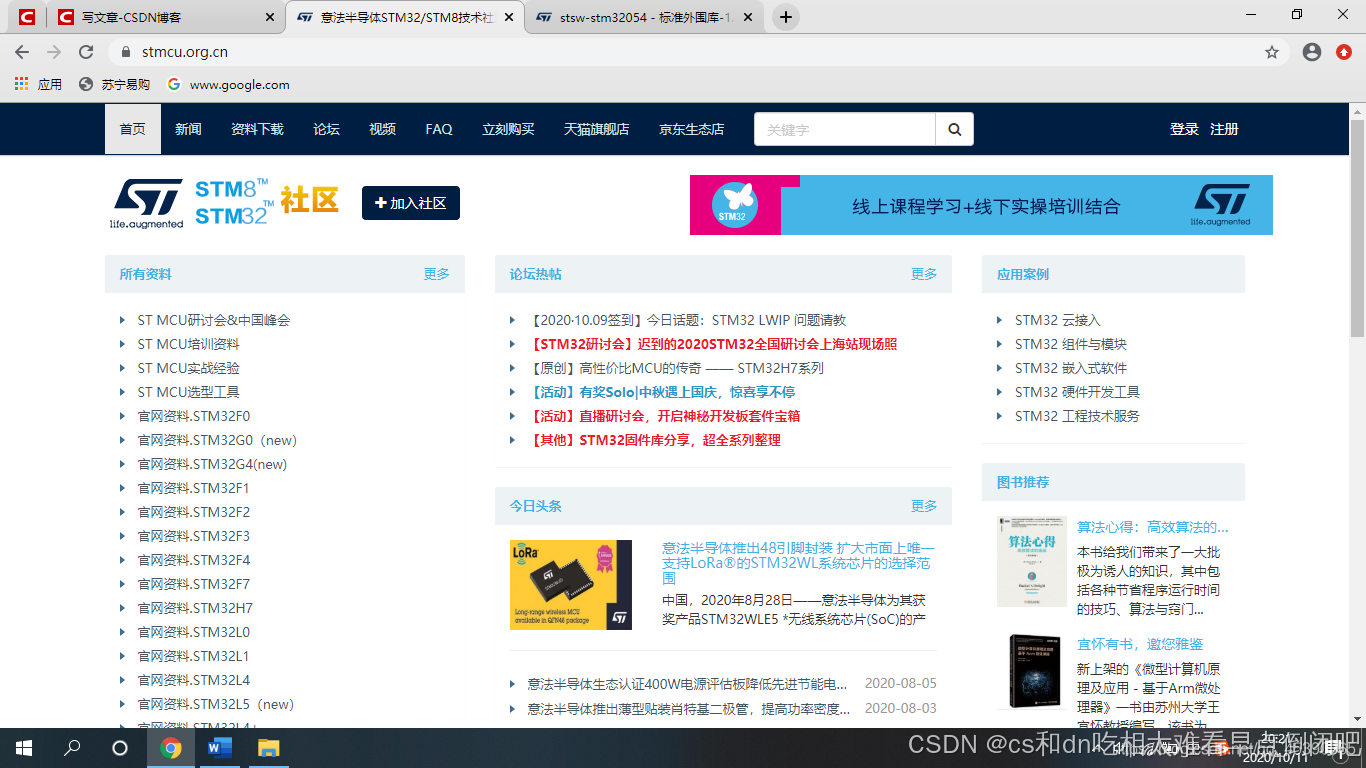1366x768 pixels.
Task: Open 官网资料.STM32F0 item
Action: 193,416
